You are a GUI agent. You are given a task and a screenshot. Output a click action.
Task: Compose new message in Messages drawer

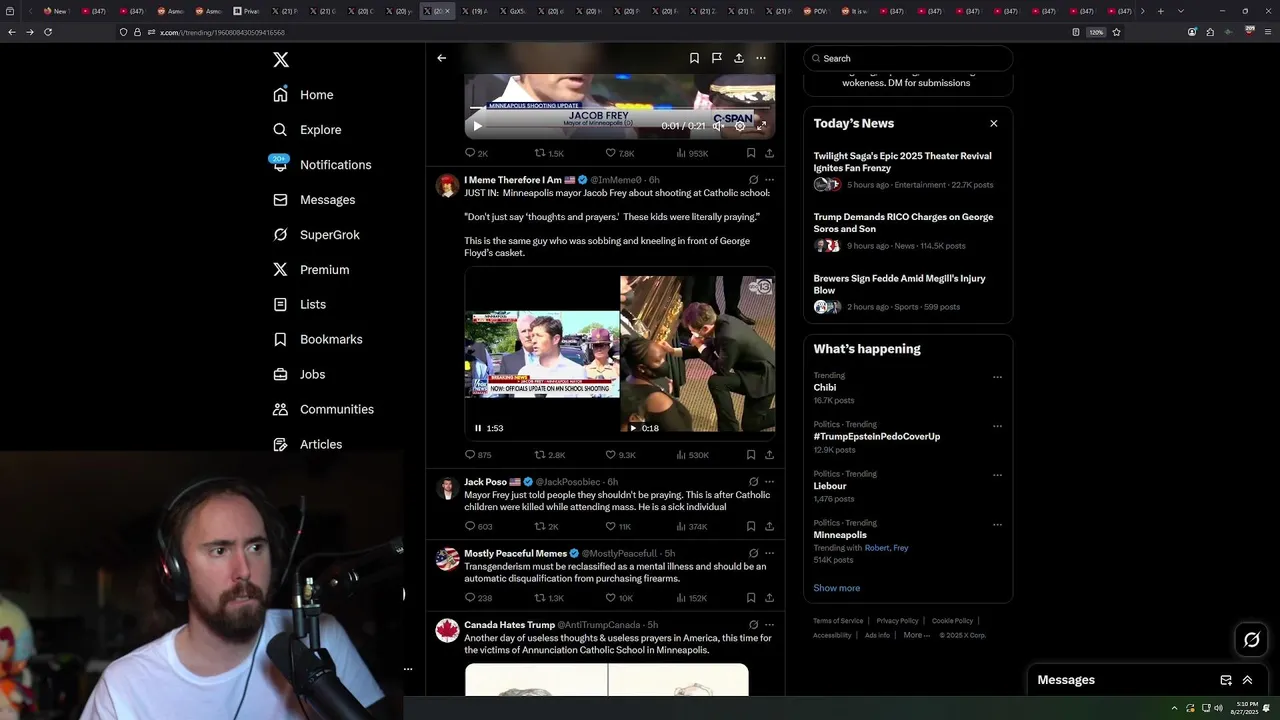click(x=1226, y=680)
